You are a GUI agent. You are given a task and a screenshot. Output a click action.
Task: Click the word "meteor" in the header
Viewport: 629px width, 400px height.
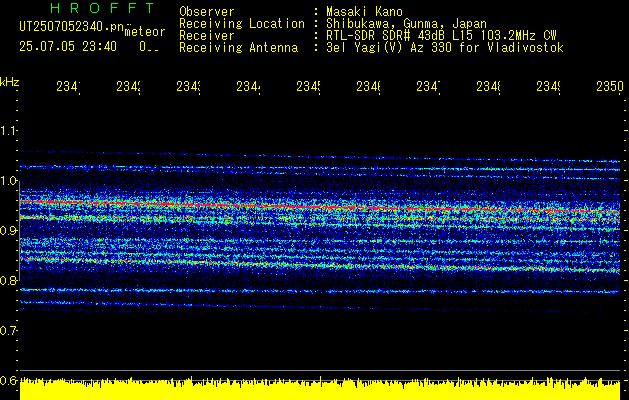pos(145,32)
